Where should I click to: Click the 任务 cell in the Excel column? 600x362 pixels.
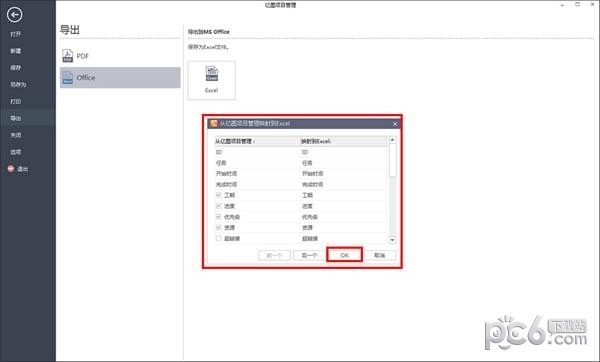(x=343, y=163)
